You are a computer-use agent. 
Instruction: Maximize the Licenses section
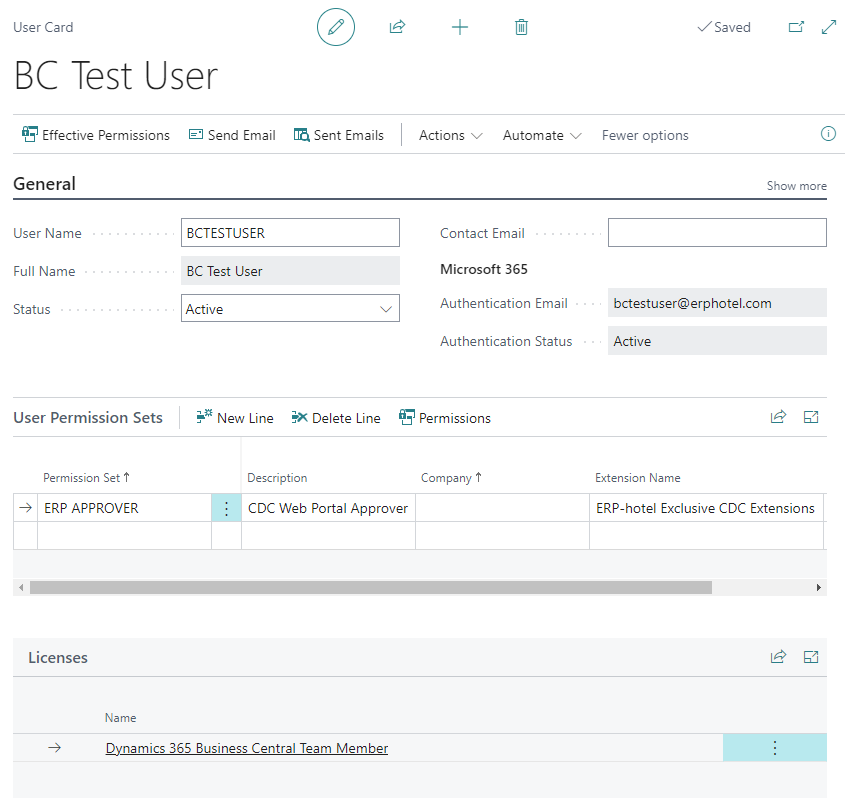click(x=811, y=657)
